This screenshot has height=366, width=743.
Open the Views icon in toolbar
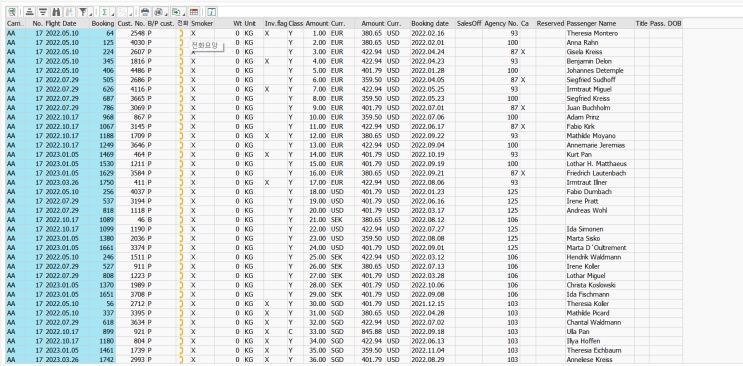click(x=158, y=12)
